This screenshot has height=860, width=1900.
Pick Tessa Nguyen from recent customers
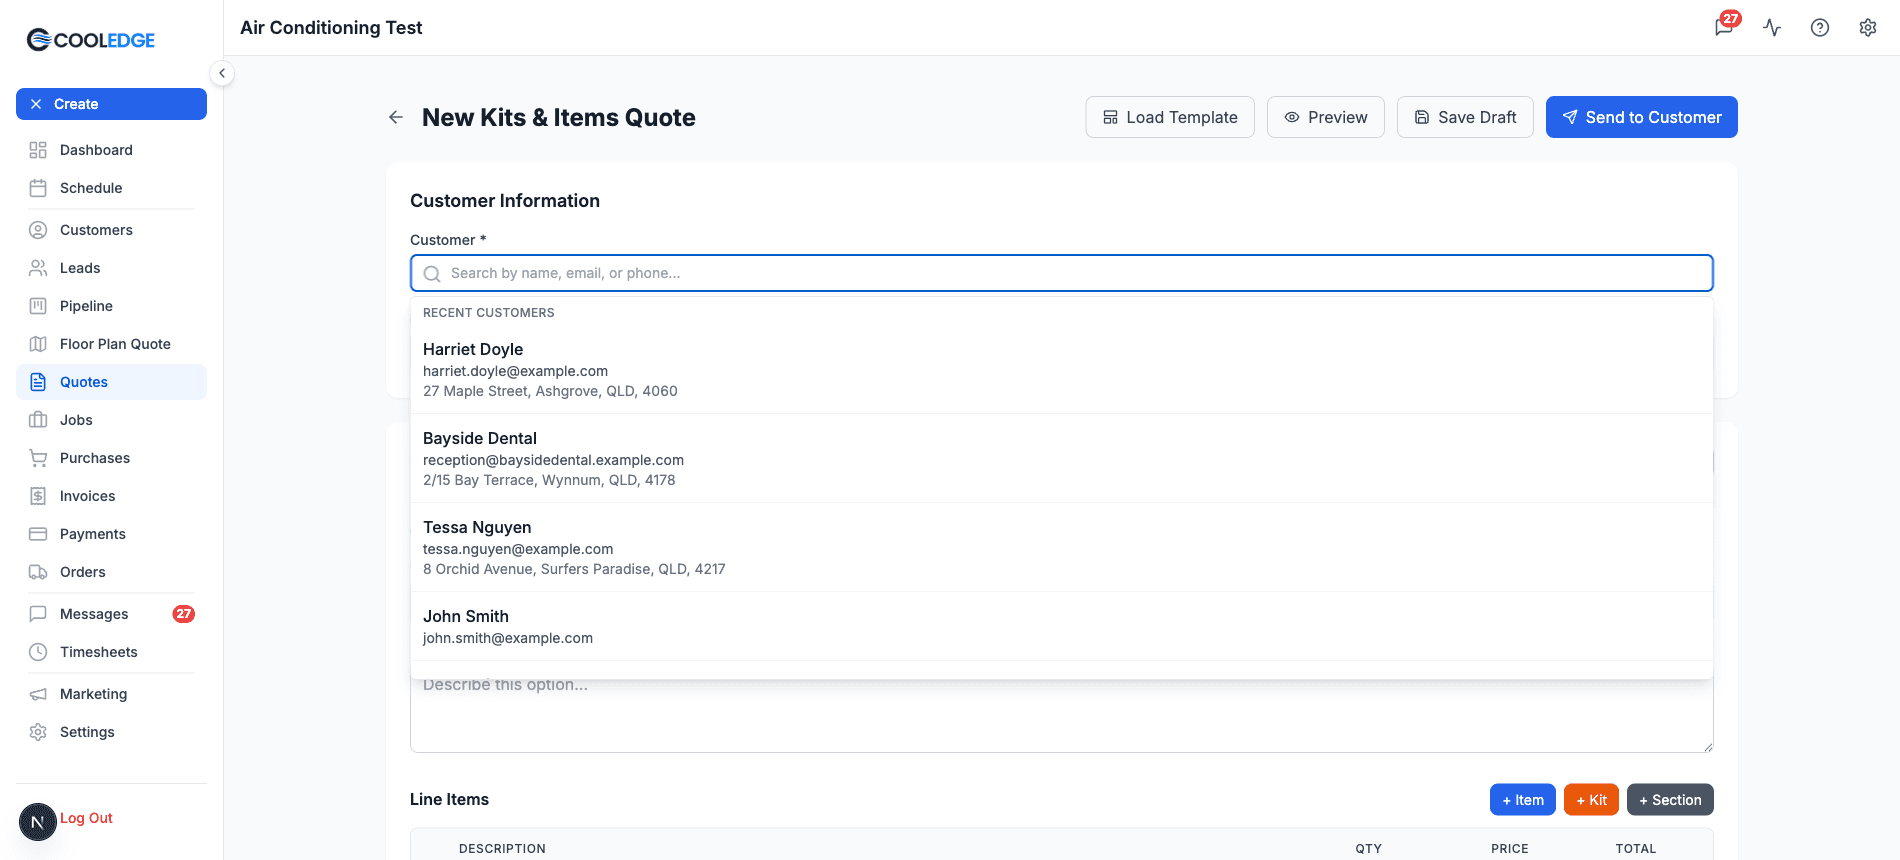(1062, 547)
